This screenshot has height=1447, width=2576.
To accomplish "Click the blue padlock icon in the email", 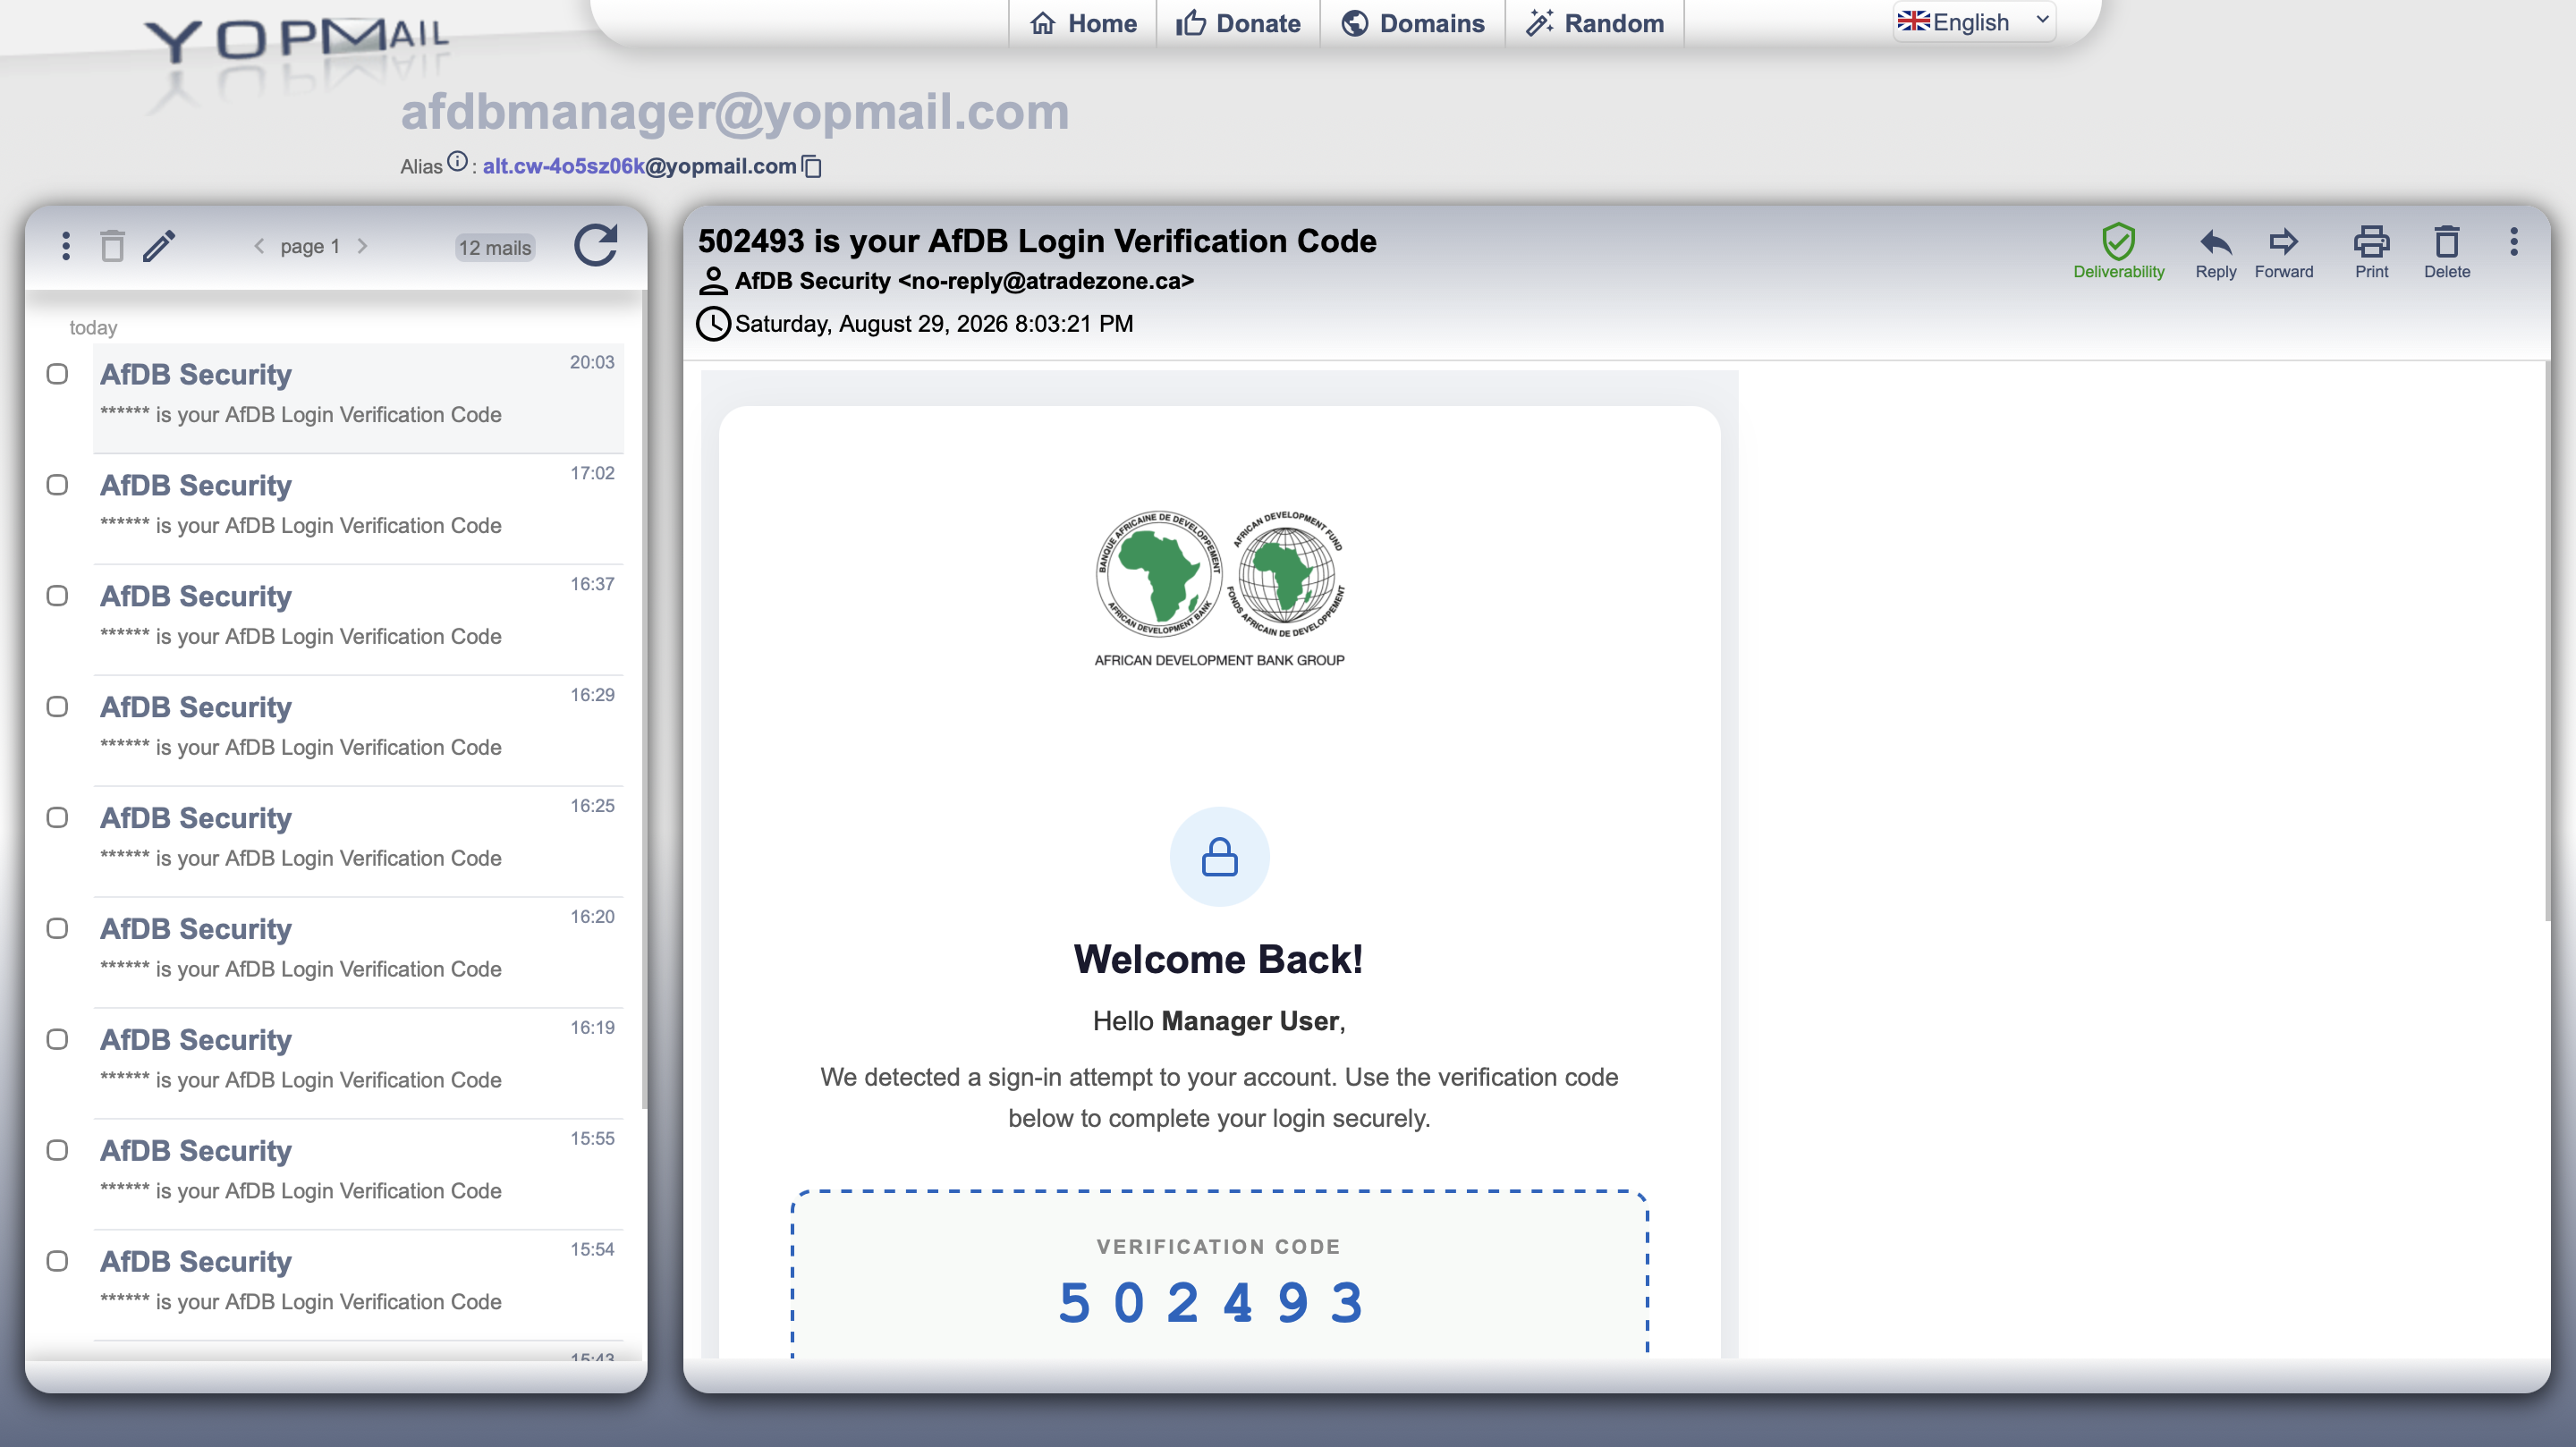I will (x=1219, y=857).
